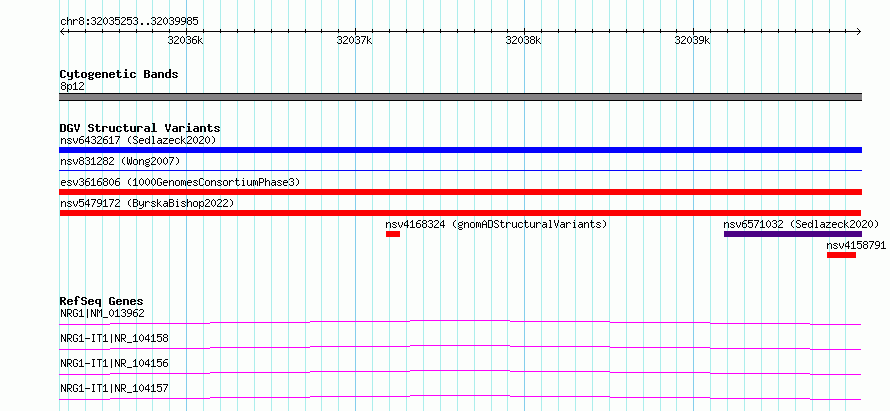890x411 pixels.
Task: Open the nsv831282 (Wong2007) label
Action: coord(120,161)
